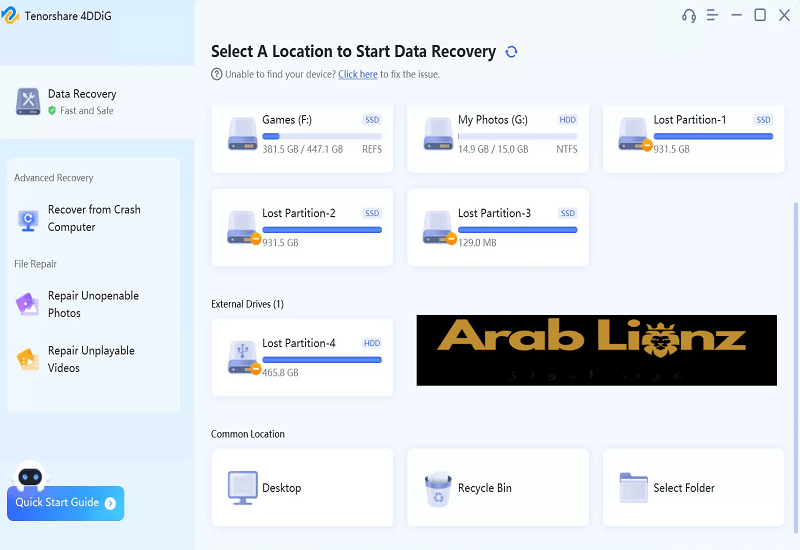The width and height of the screenshot is (800, 550).
Task: Choose the Games (F:) drive label
Action: [287, 120]
